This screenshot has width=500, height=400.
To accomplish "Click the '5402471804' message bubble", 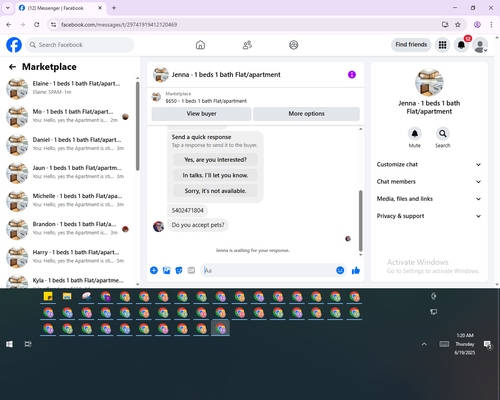I will [187, 210].
